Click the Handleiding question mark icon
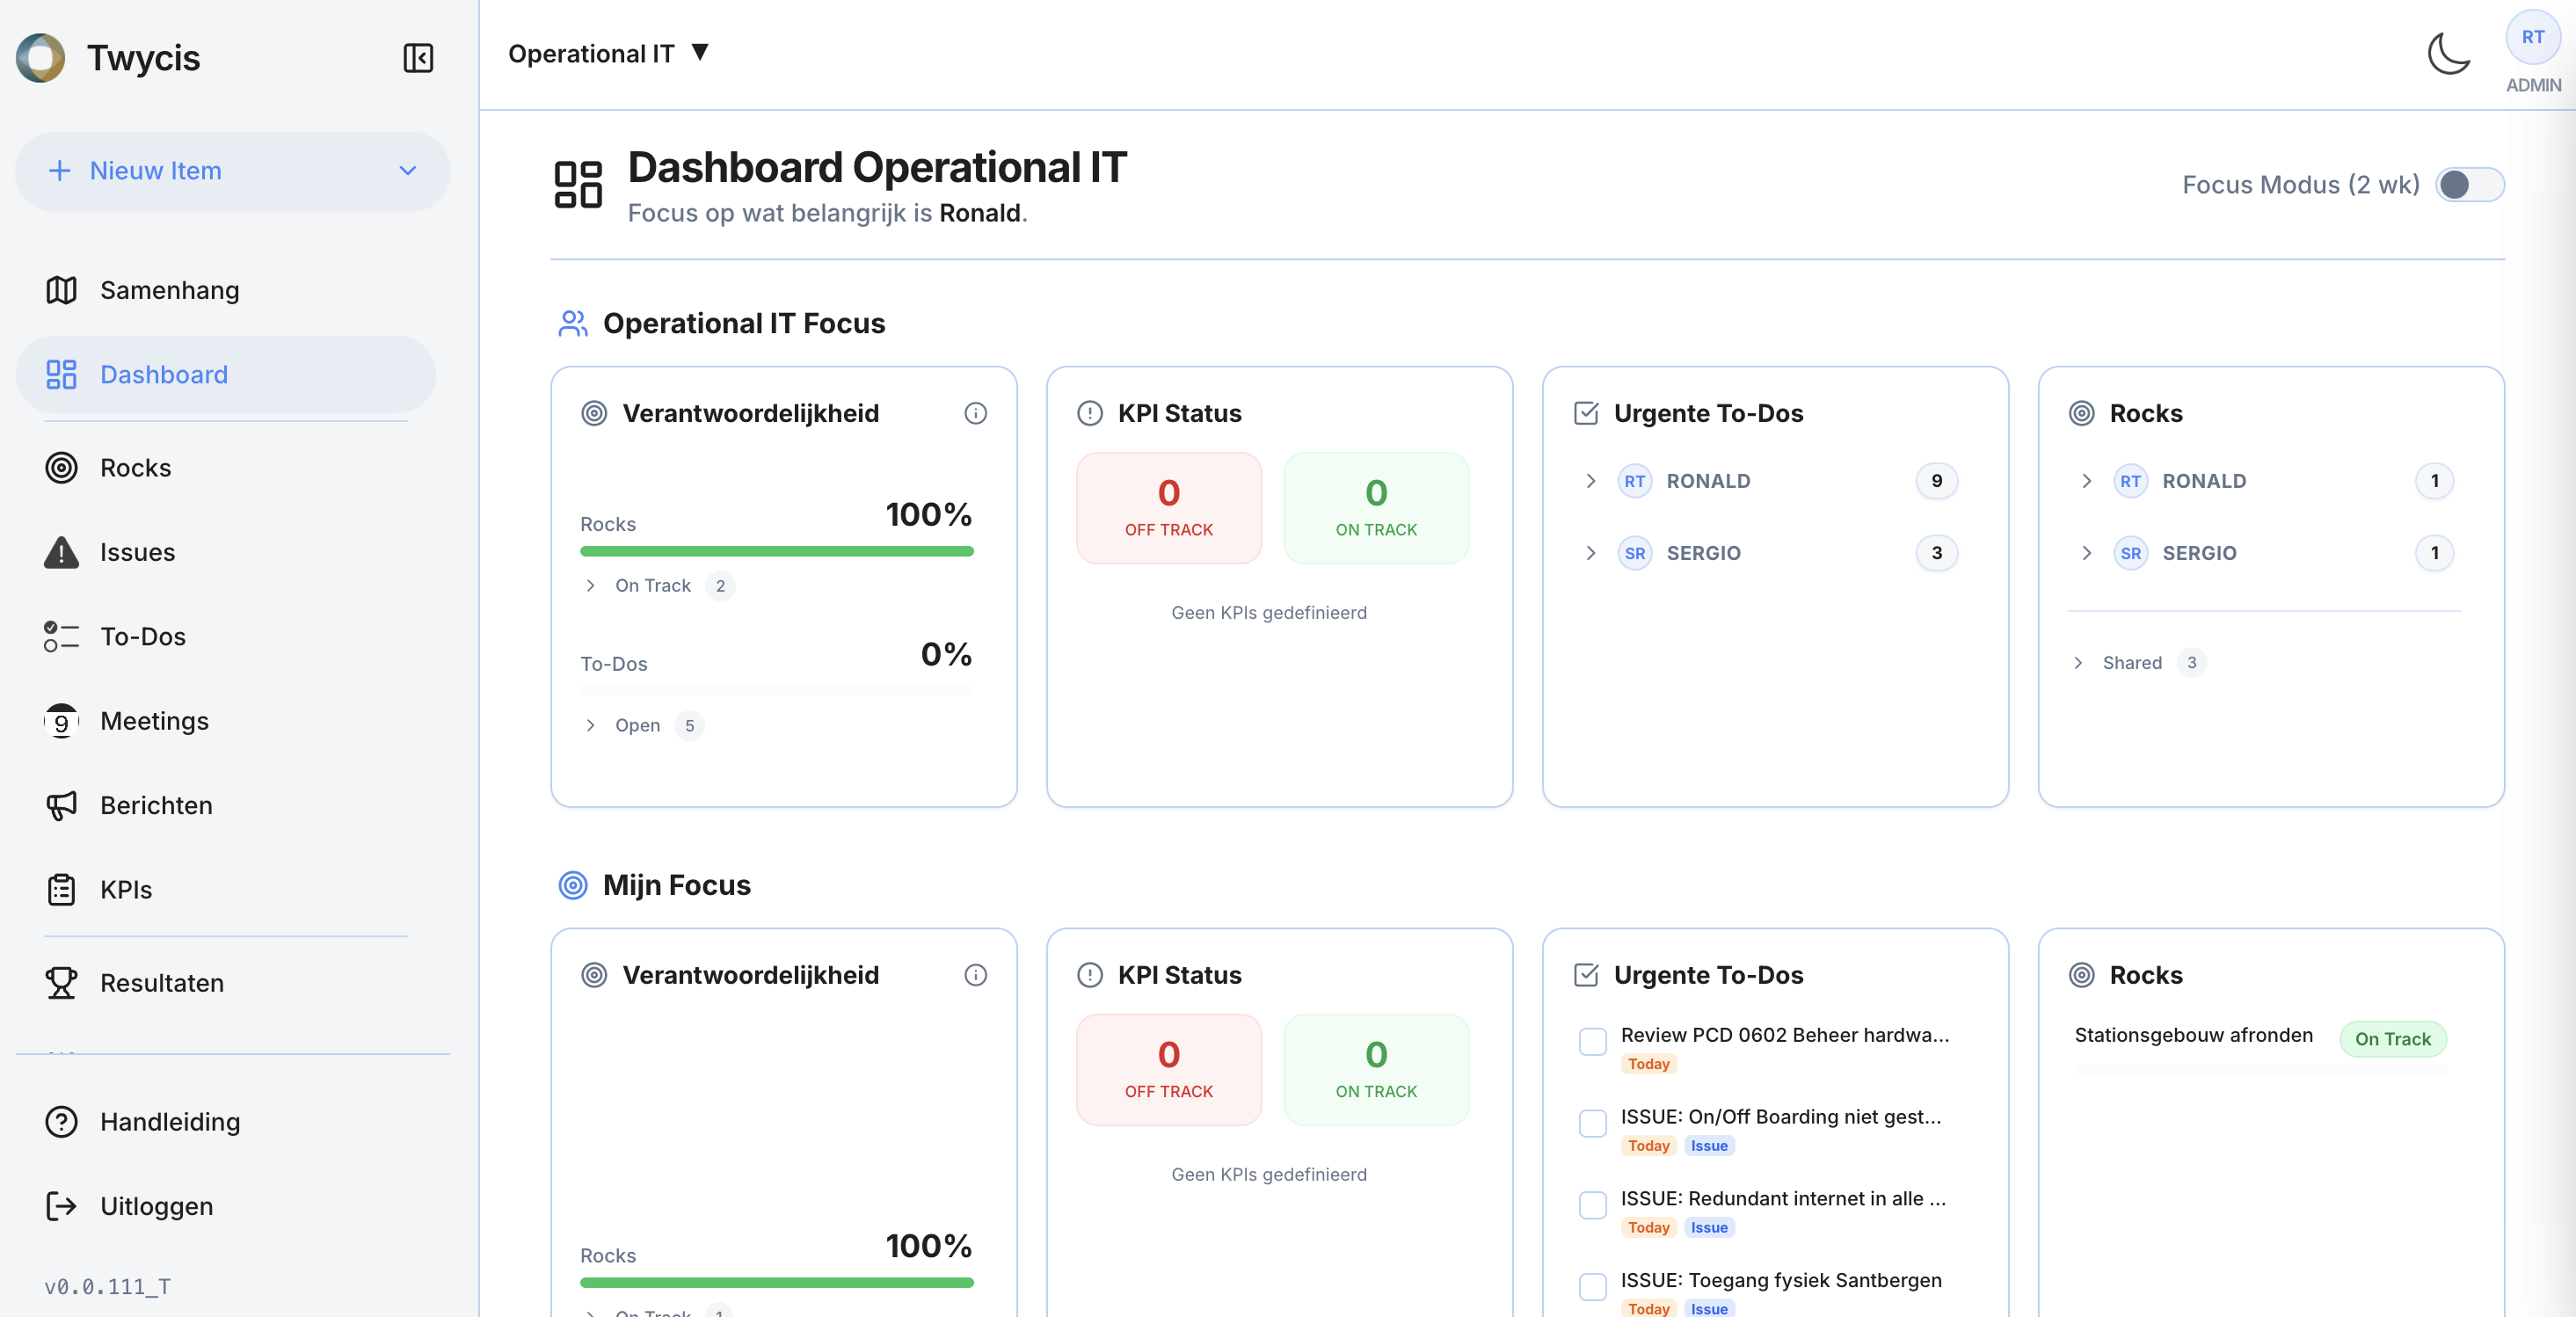The width and height of the screenshot is (2576, 1317). 61,1122
